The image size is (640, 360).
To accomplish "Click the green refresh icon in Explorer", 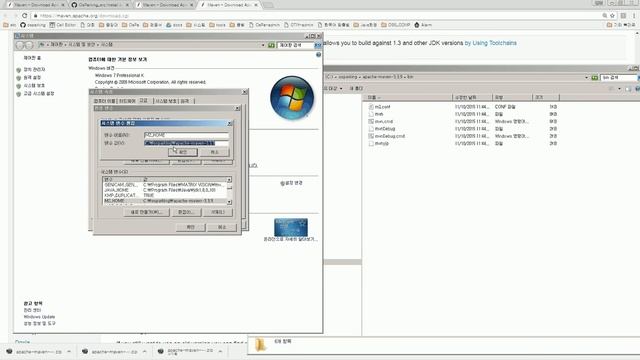I will pos(595,77).
